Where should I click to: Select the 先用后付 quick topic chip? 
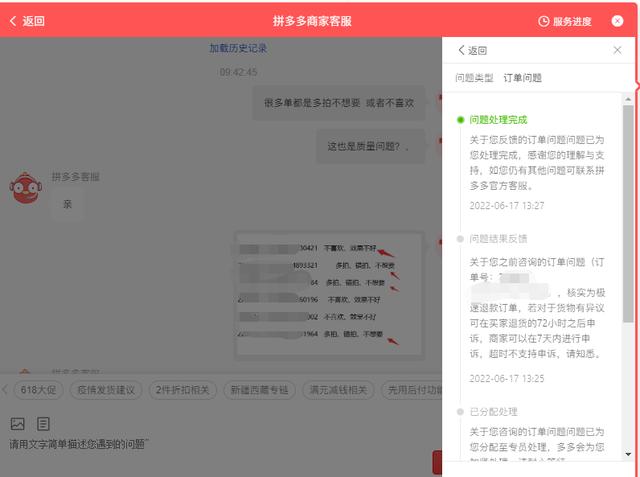click(x=411, y=390)
